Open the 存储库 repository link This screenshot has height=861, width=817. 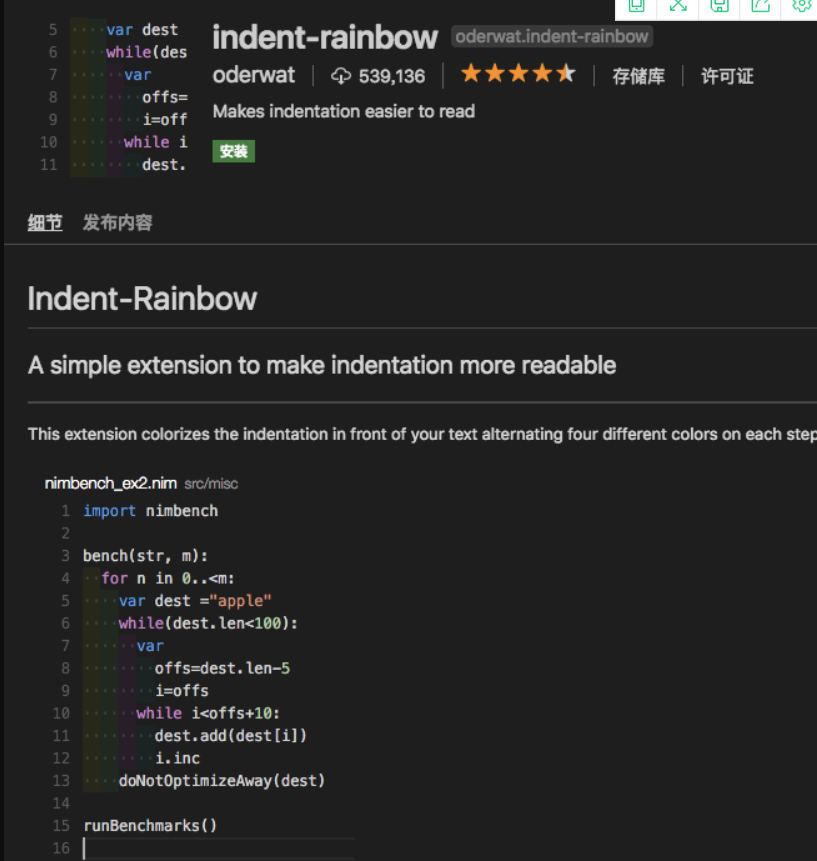tap(639, 76)
